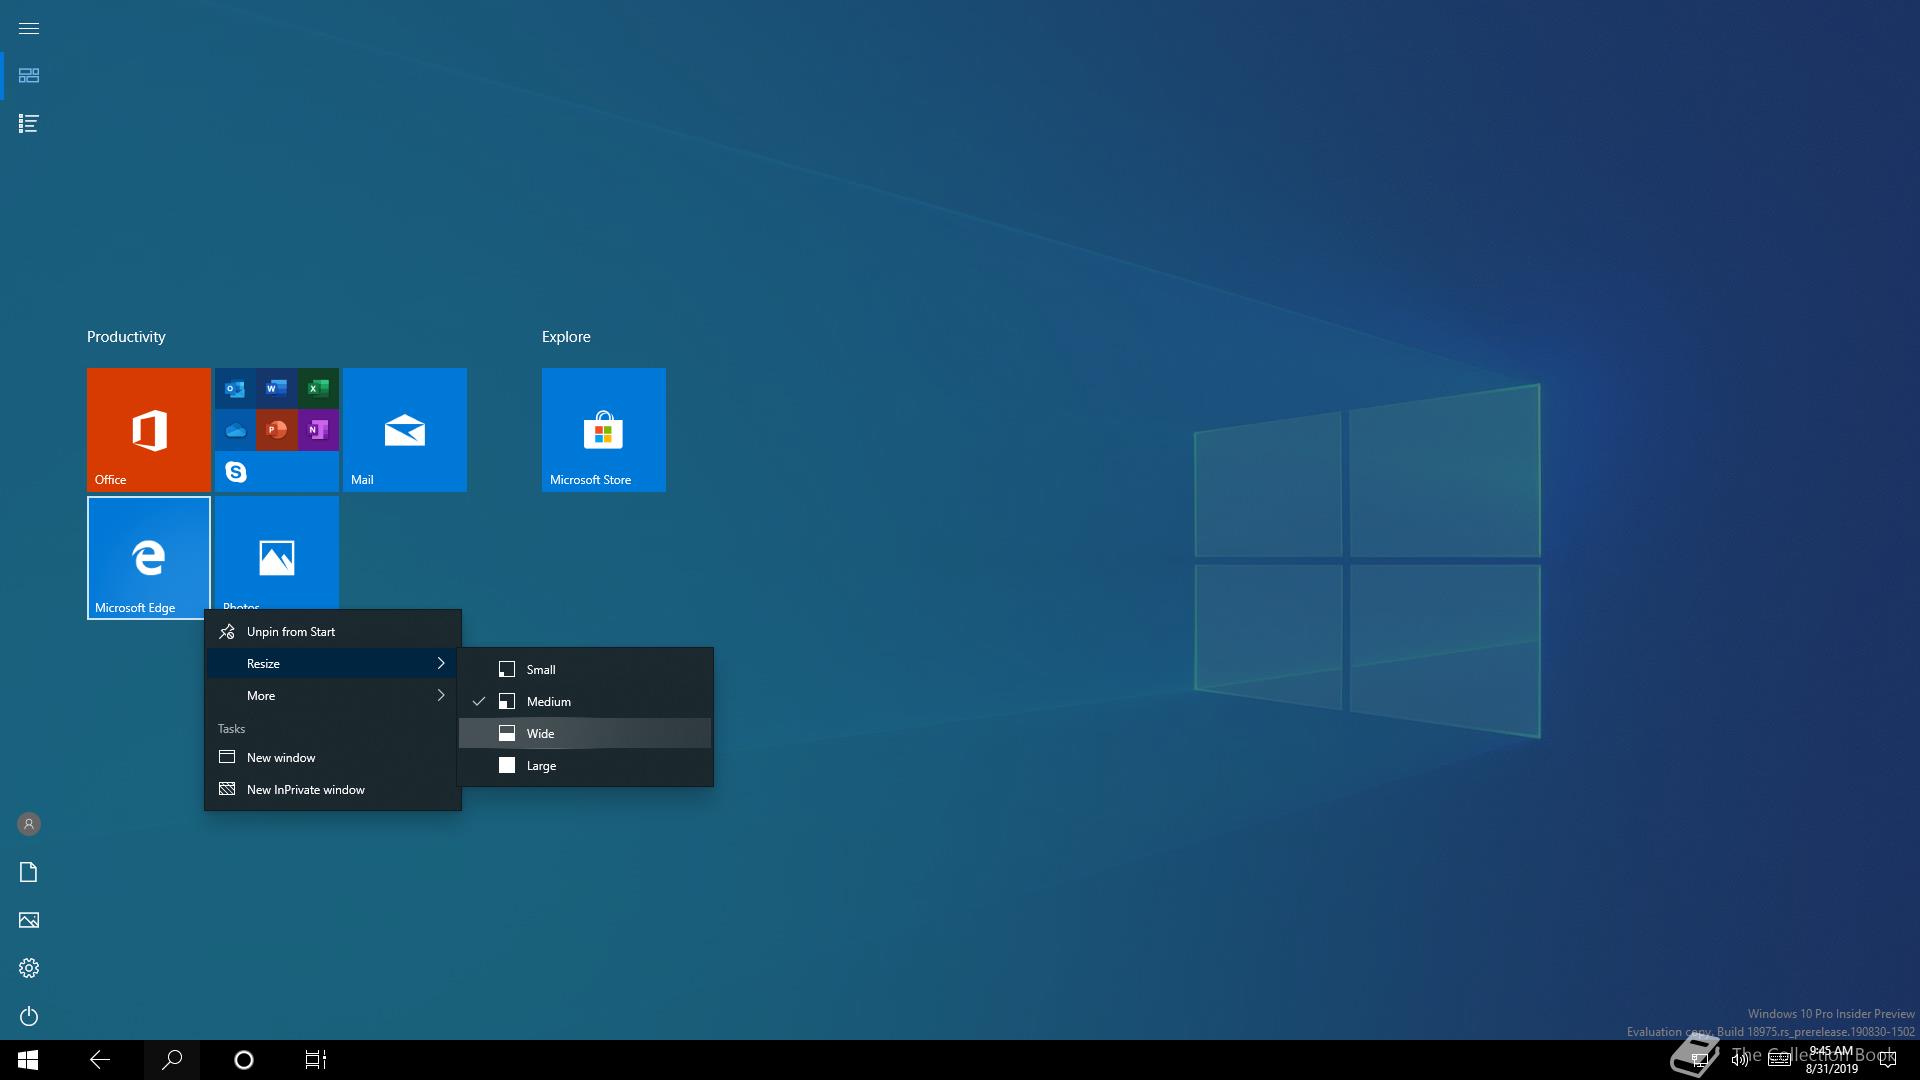
Task: Open user account icon in Start sidebar
Action: [29, 824]
